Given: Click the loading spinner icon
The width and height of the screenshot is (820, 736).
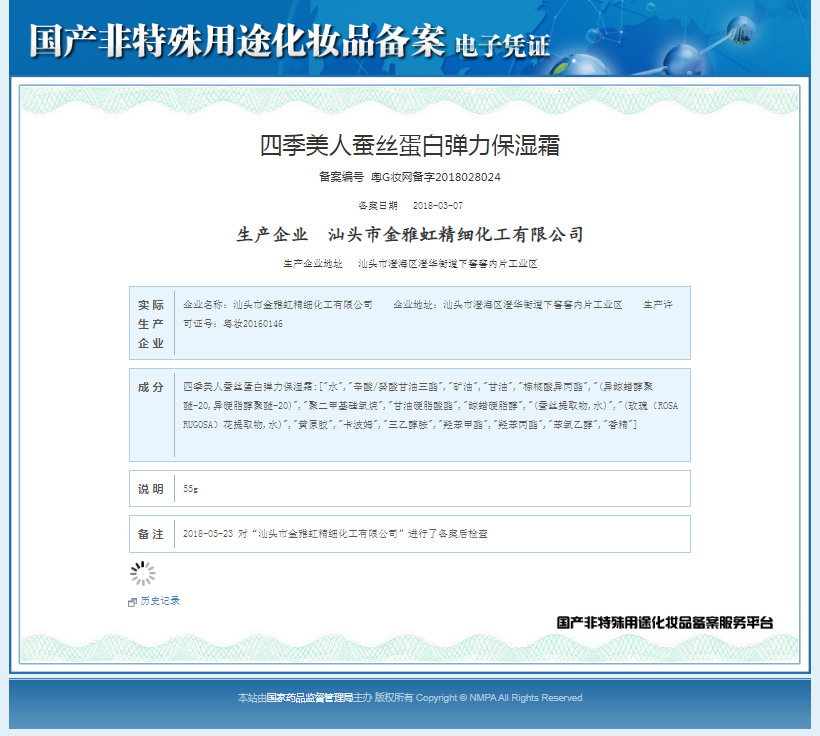Looking at the screenshot, I should point(143,573).
